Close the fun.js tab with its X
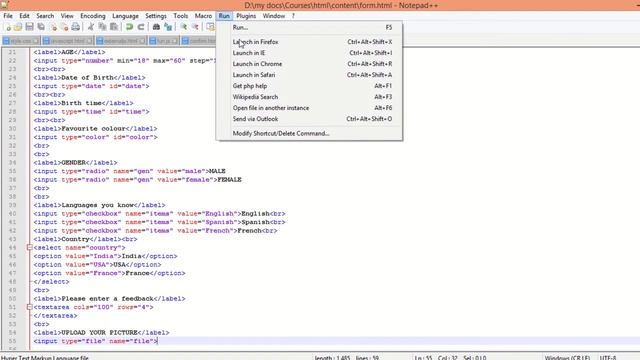 174,41
